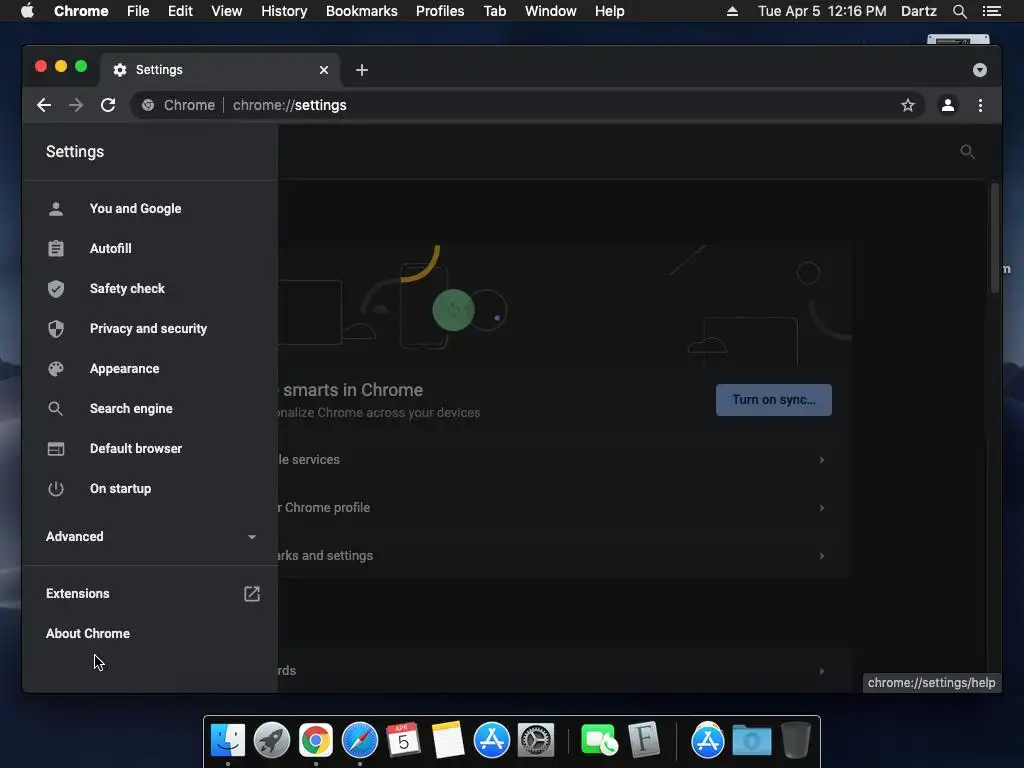Image resolution: width=1024 pixels, height=768 pixels.
Task: Open the Tab menu in menu bar
Action: 494,11
